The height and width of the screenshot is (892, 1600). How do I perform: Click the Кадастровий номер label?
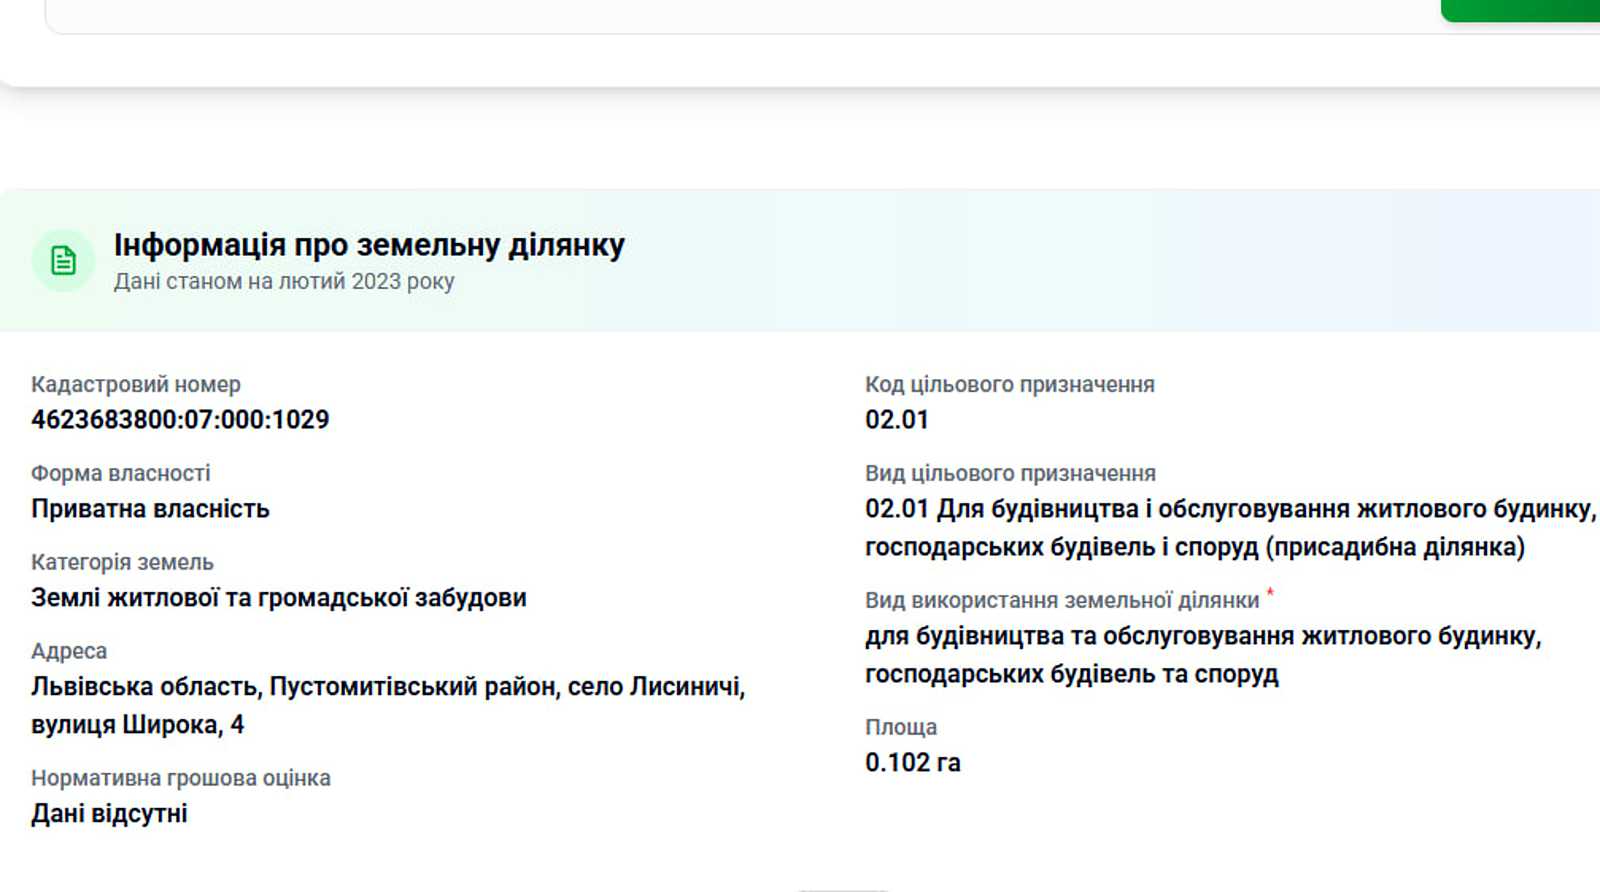point(136,385)
